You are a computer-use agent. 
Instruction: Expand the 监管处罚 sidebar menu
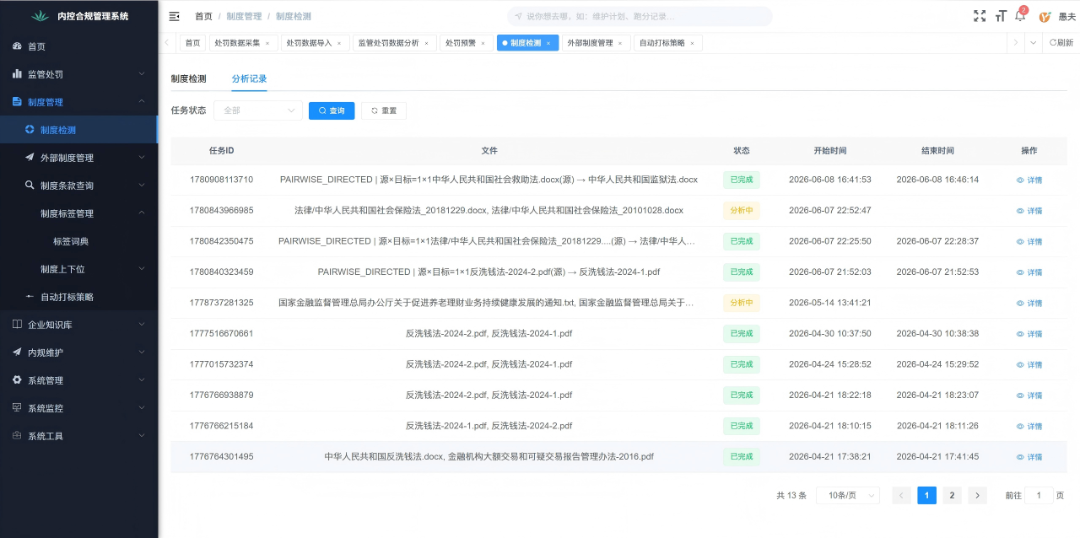pos(79,74)
